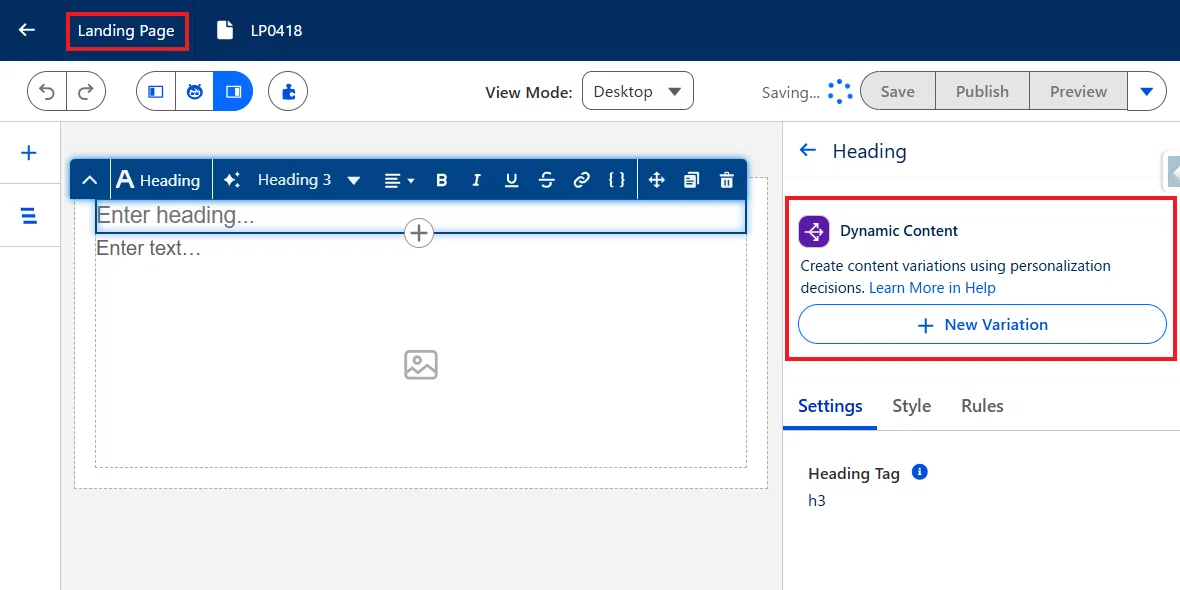Switch to the Settings tab

(830, 406)
